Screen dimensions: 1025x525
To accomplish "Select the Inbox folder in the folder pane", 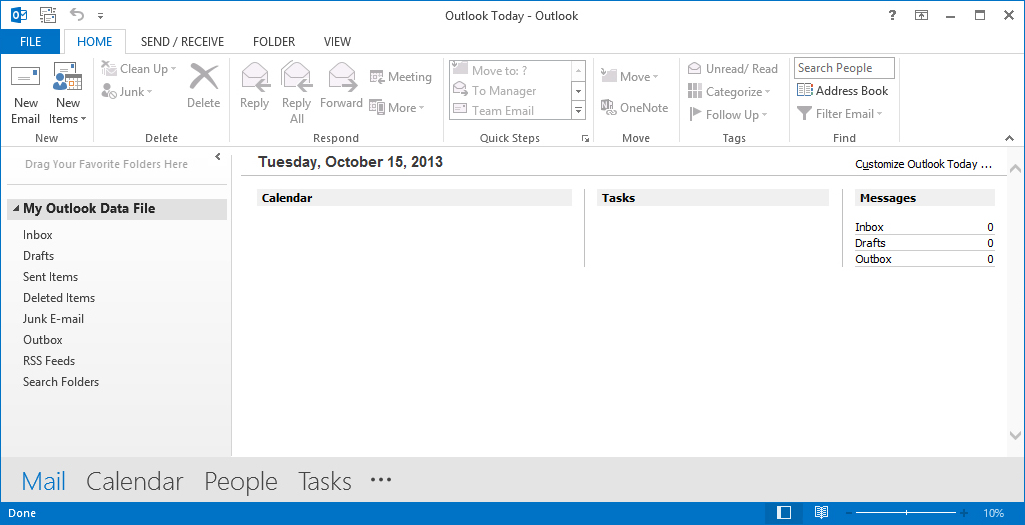I will [37, 235].
